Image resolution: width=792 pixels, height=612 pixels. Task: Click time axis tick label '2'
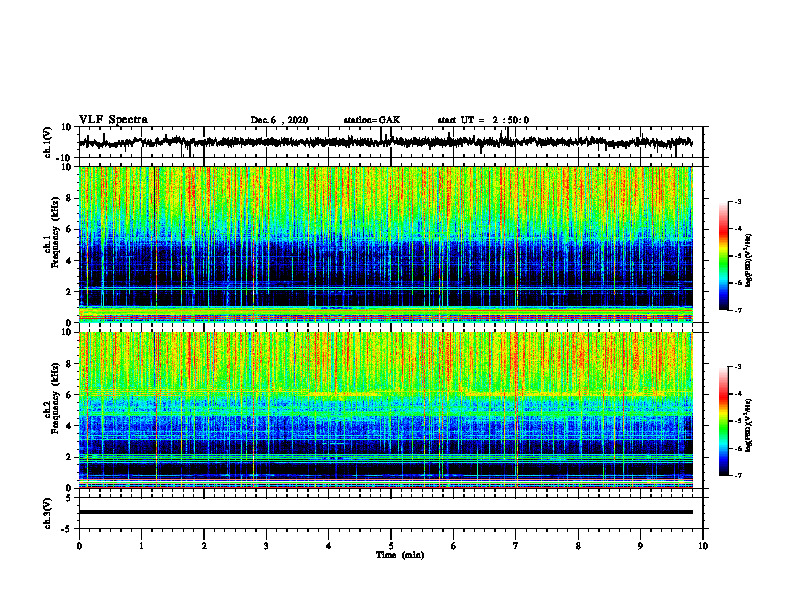[x=204, y=546]
